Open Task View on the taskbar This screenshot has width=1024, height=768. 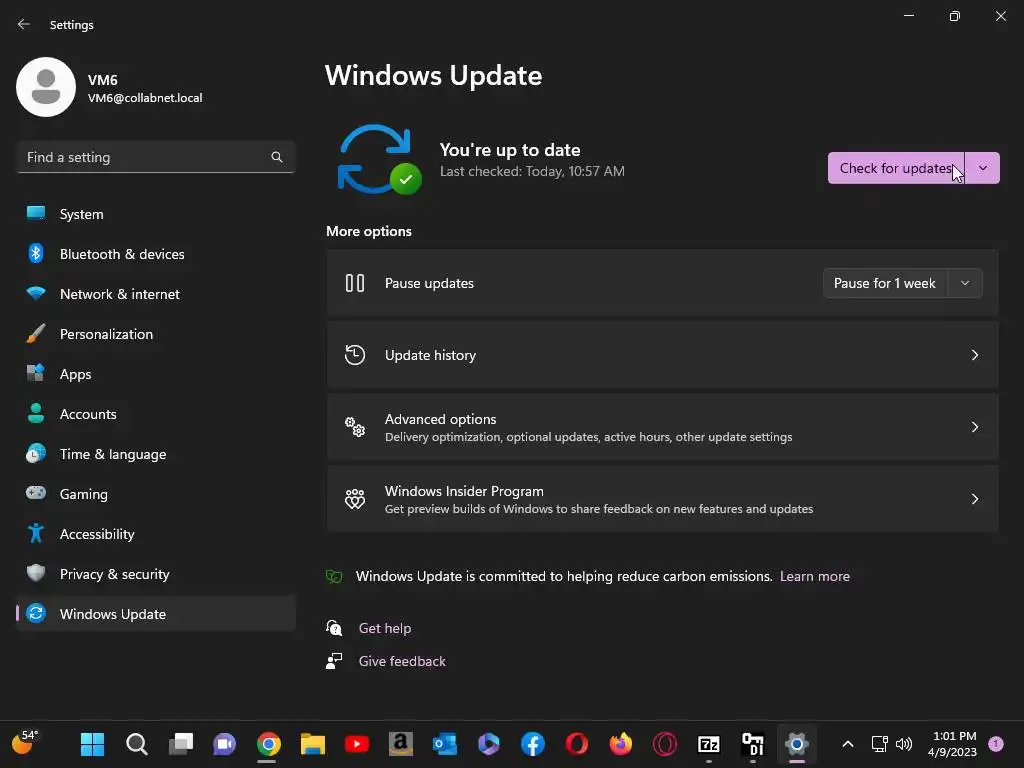click(181, 744)
